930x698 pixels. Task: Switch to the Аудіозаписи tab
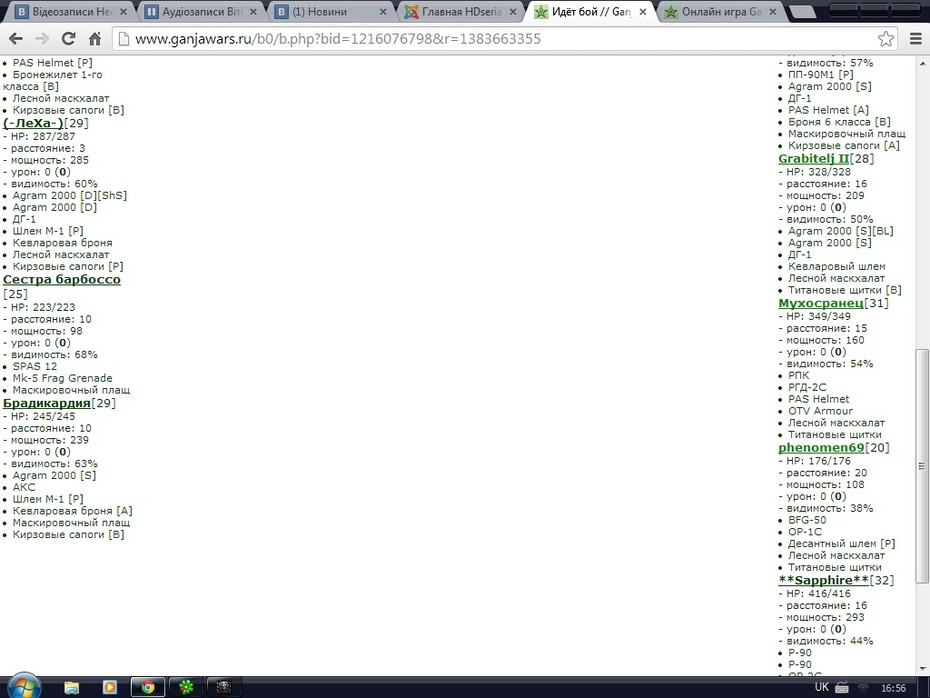point(202,11)
